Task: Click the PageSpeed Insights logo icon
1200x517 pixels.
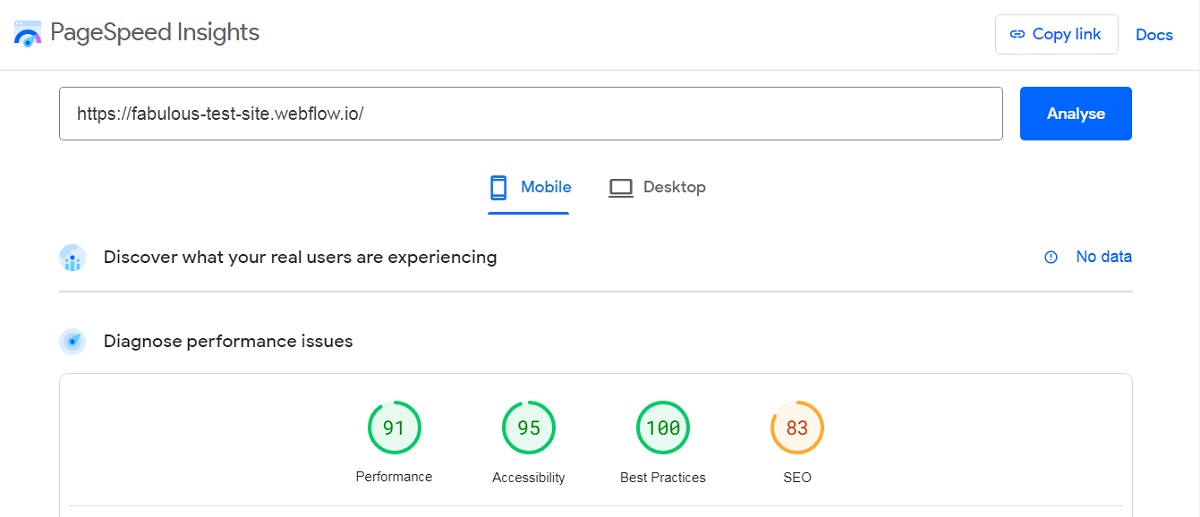Action: [x=27, y=33]
